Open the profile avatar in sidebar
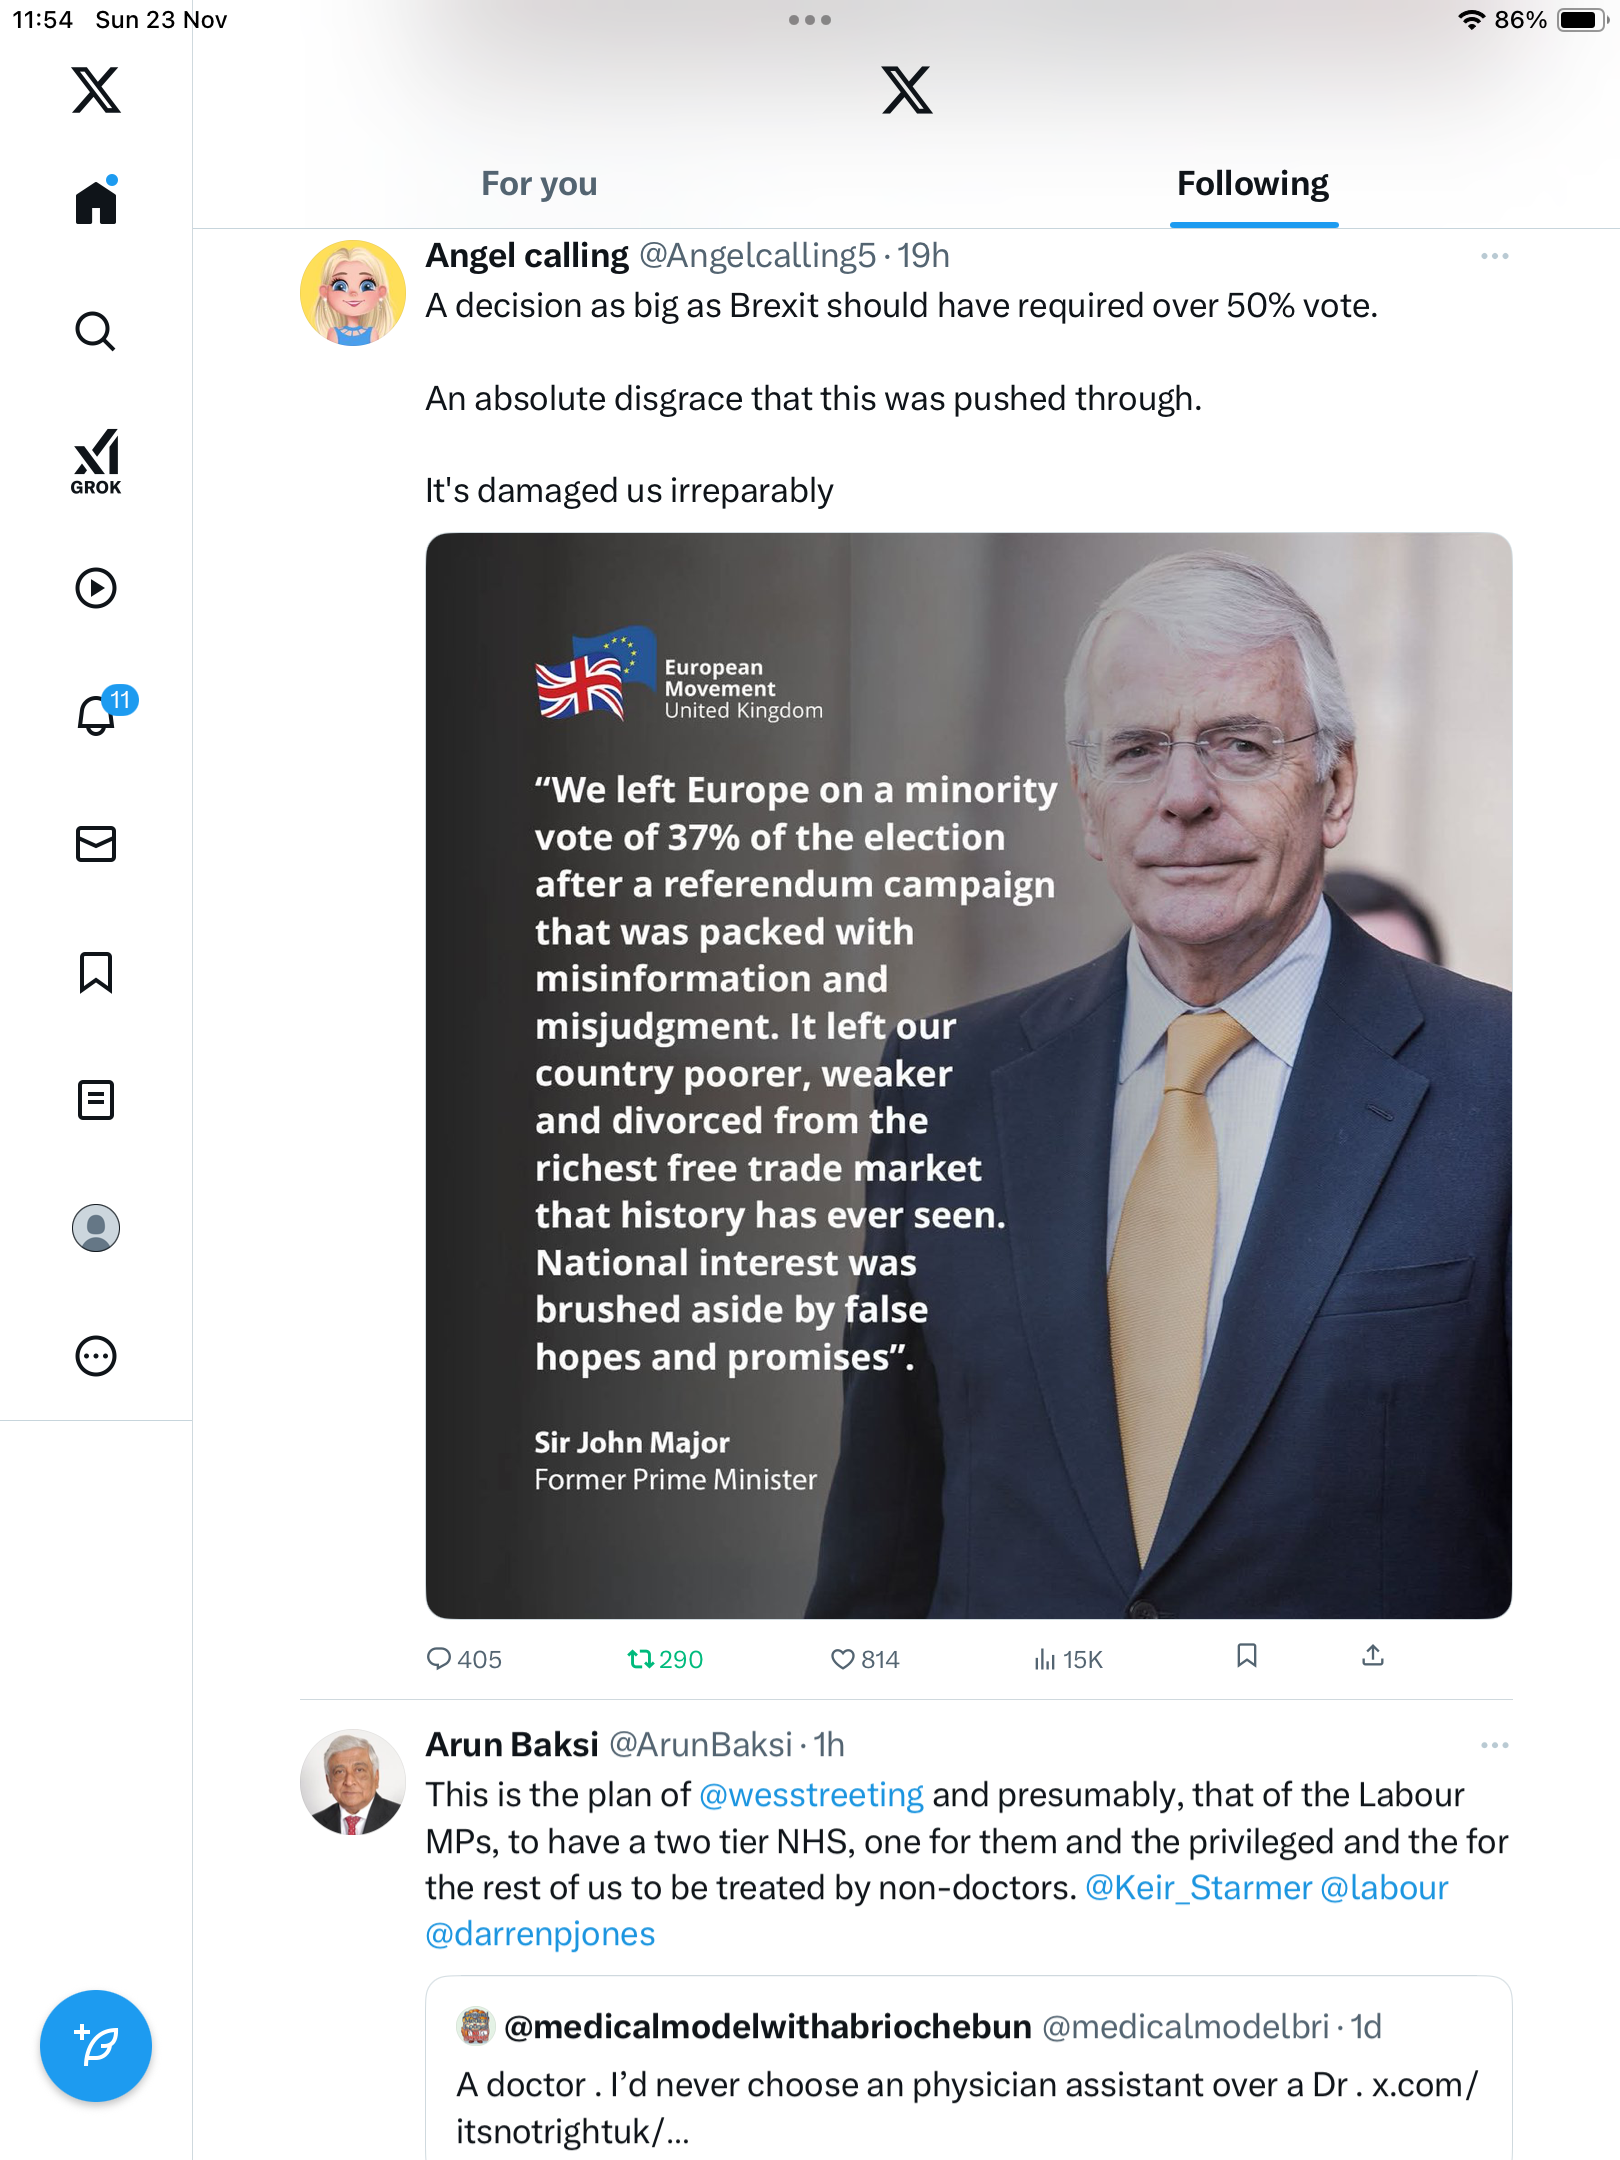 96,1228
